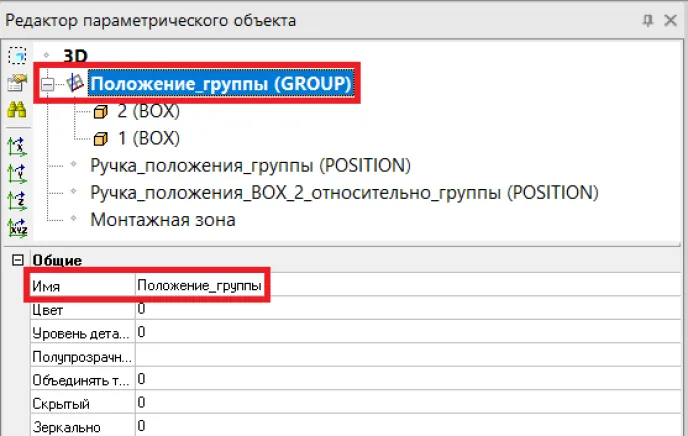This screenshot has width=688, height=436.
Task: Collapse the Положение_группы (GROUP) tree node
Action: 47,86
